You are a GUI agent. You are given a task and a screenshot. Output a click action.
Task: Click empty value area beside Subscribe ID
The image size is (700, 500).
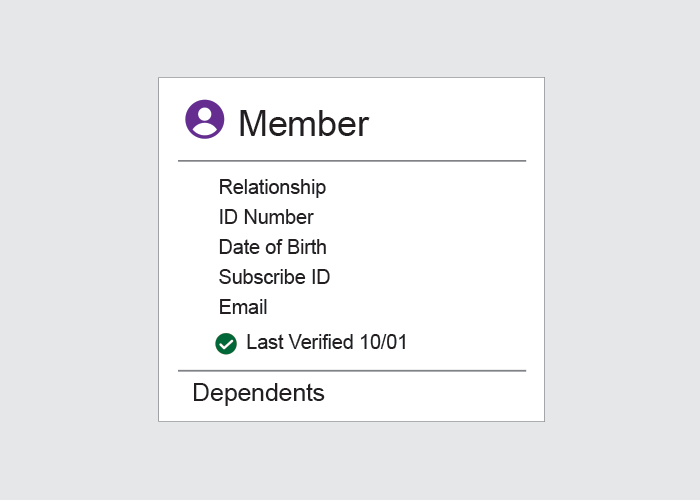click(430, 277)
